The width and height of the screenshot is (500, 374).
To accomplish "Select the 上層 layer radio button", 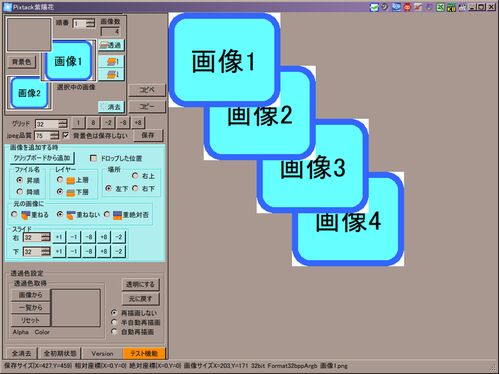I will point(60,180).
